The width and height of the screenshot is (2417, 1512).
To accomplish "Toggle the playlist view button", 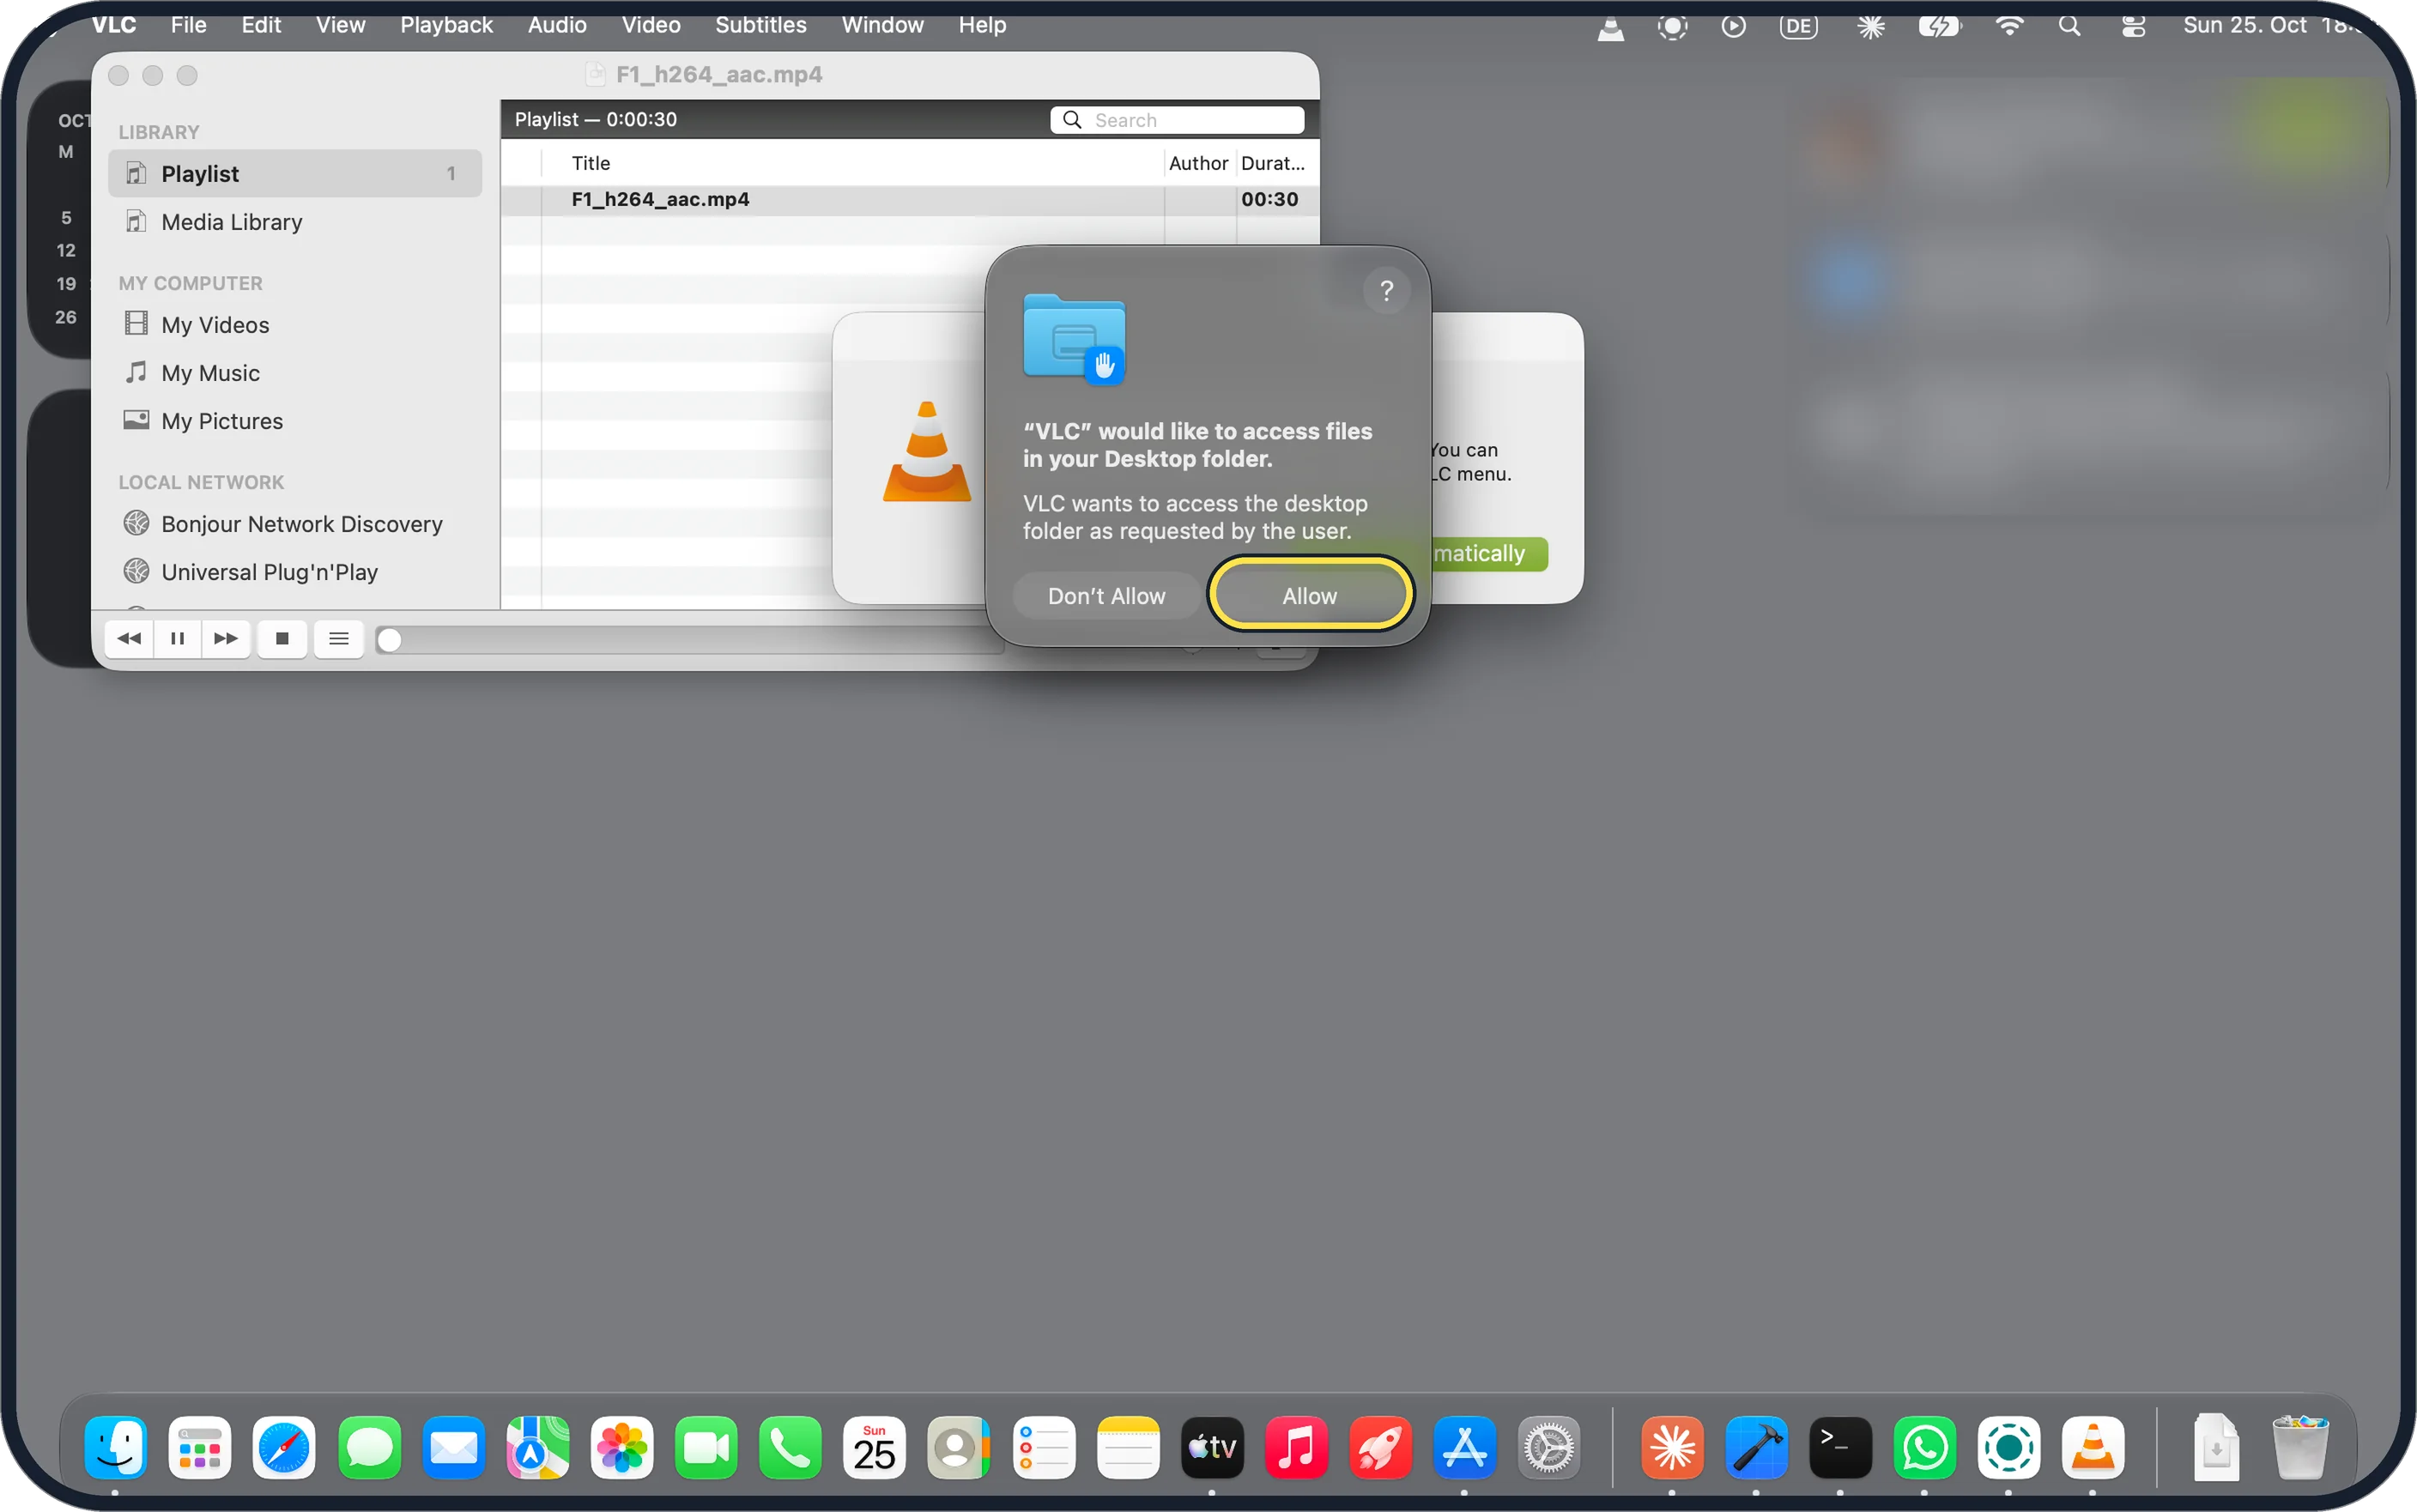I will (x=339, y=638).
